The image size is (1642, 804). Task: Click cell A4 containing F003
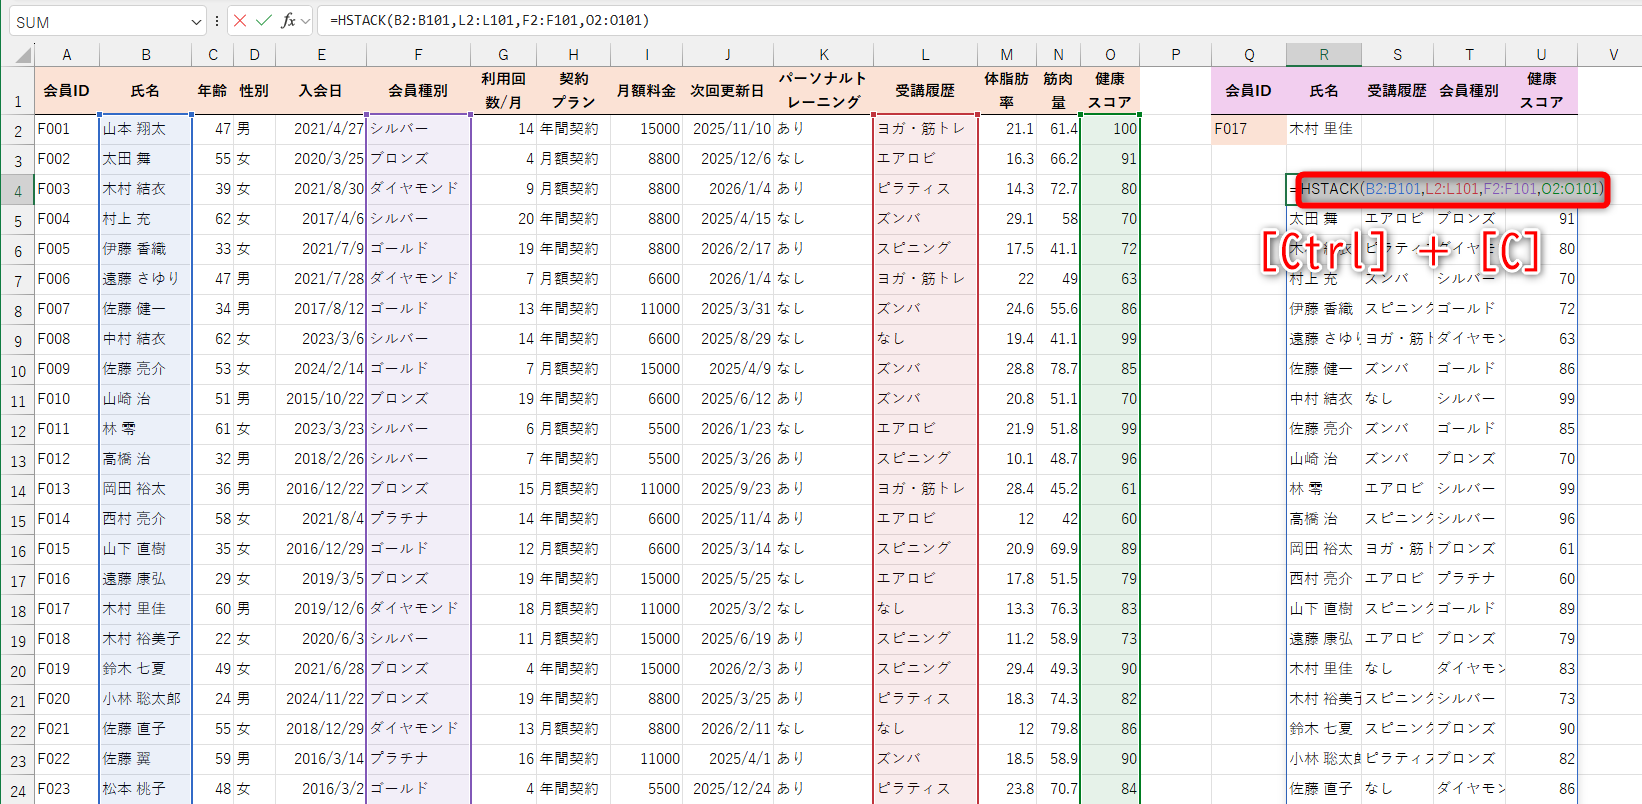(x=67, y=189)
